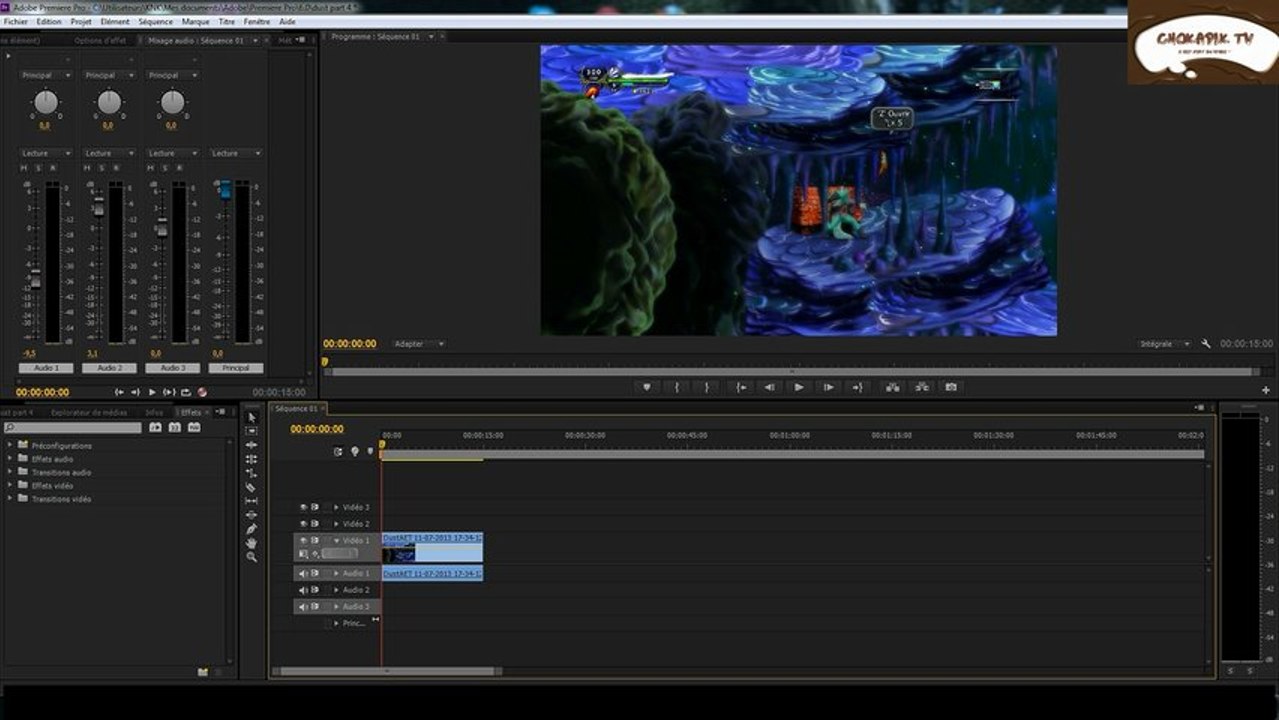The image size is (1279, 720).
Task: Open the program monitor wrench settings
Action: [x=1206, y=344]
